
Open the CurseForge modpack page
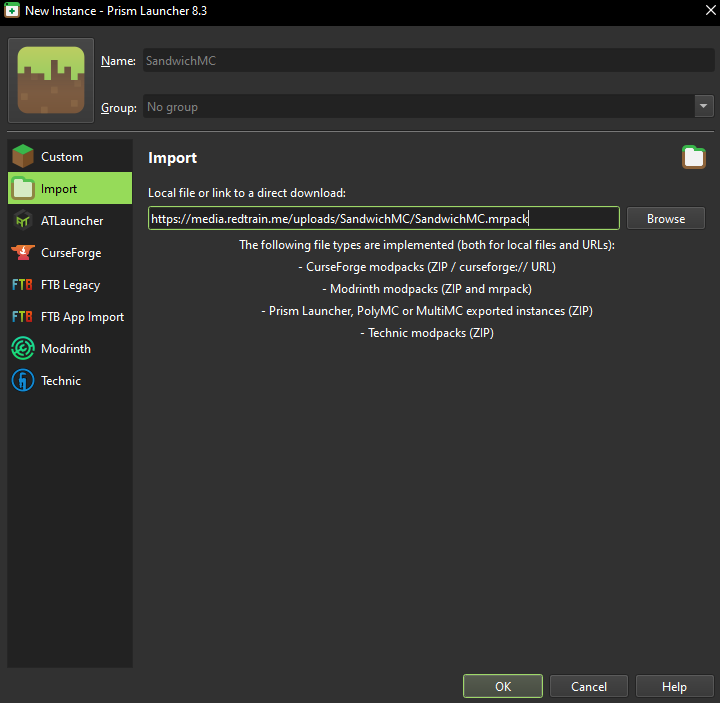pos(70,253)
